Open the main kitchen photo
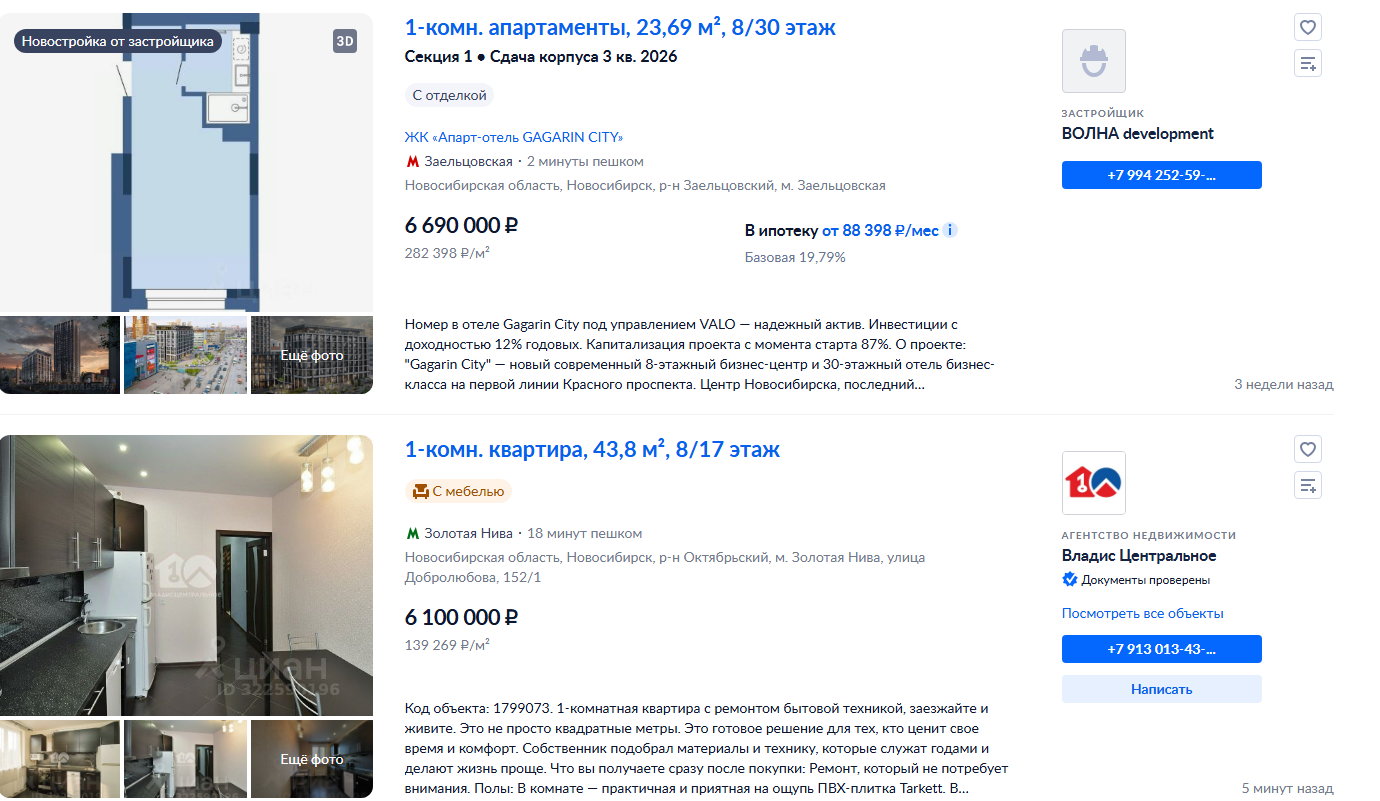This screenshot has height=801, width=1380. coord(186,575)
